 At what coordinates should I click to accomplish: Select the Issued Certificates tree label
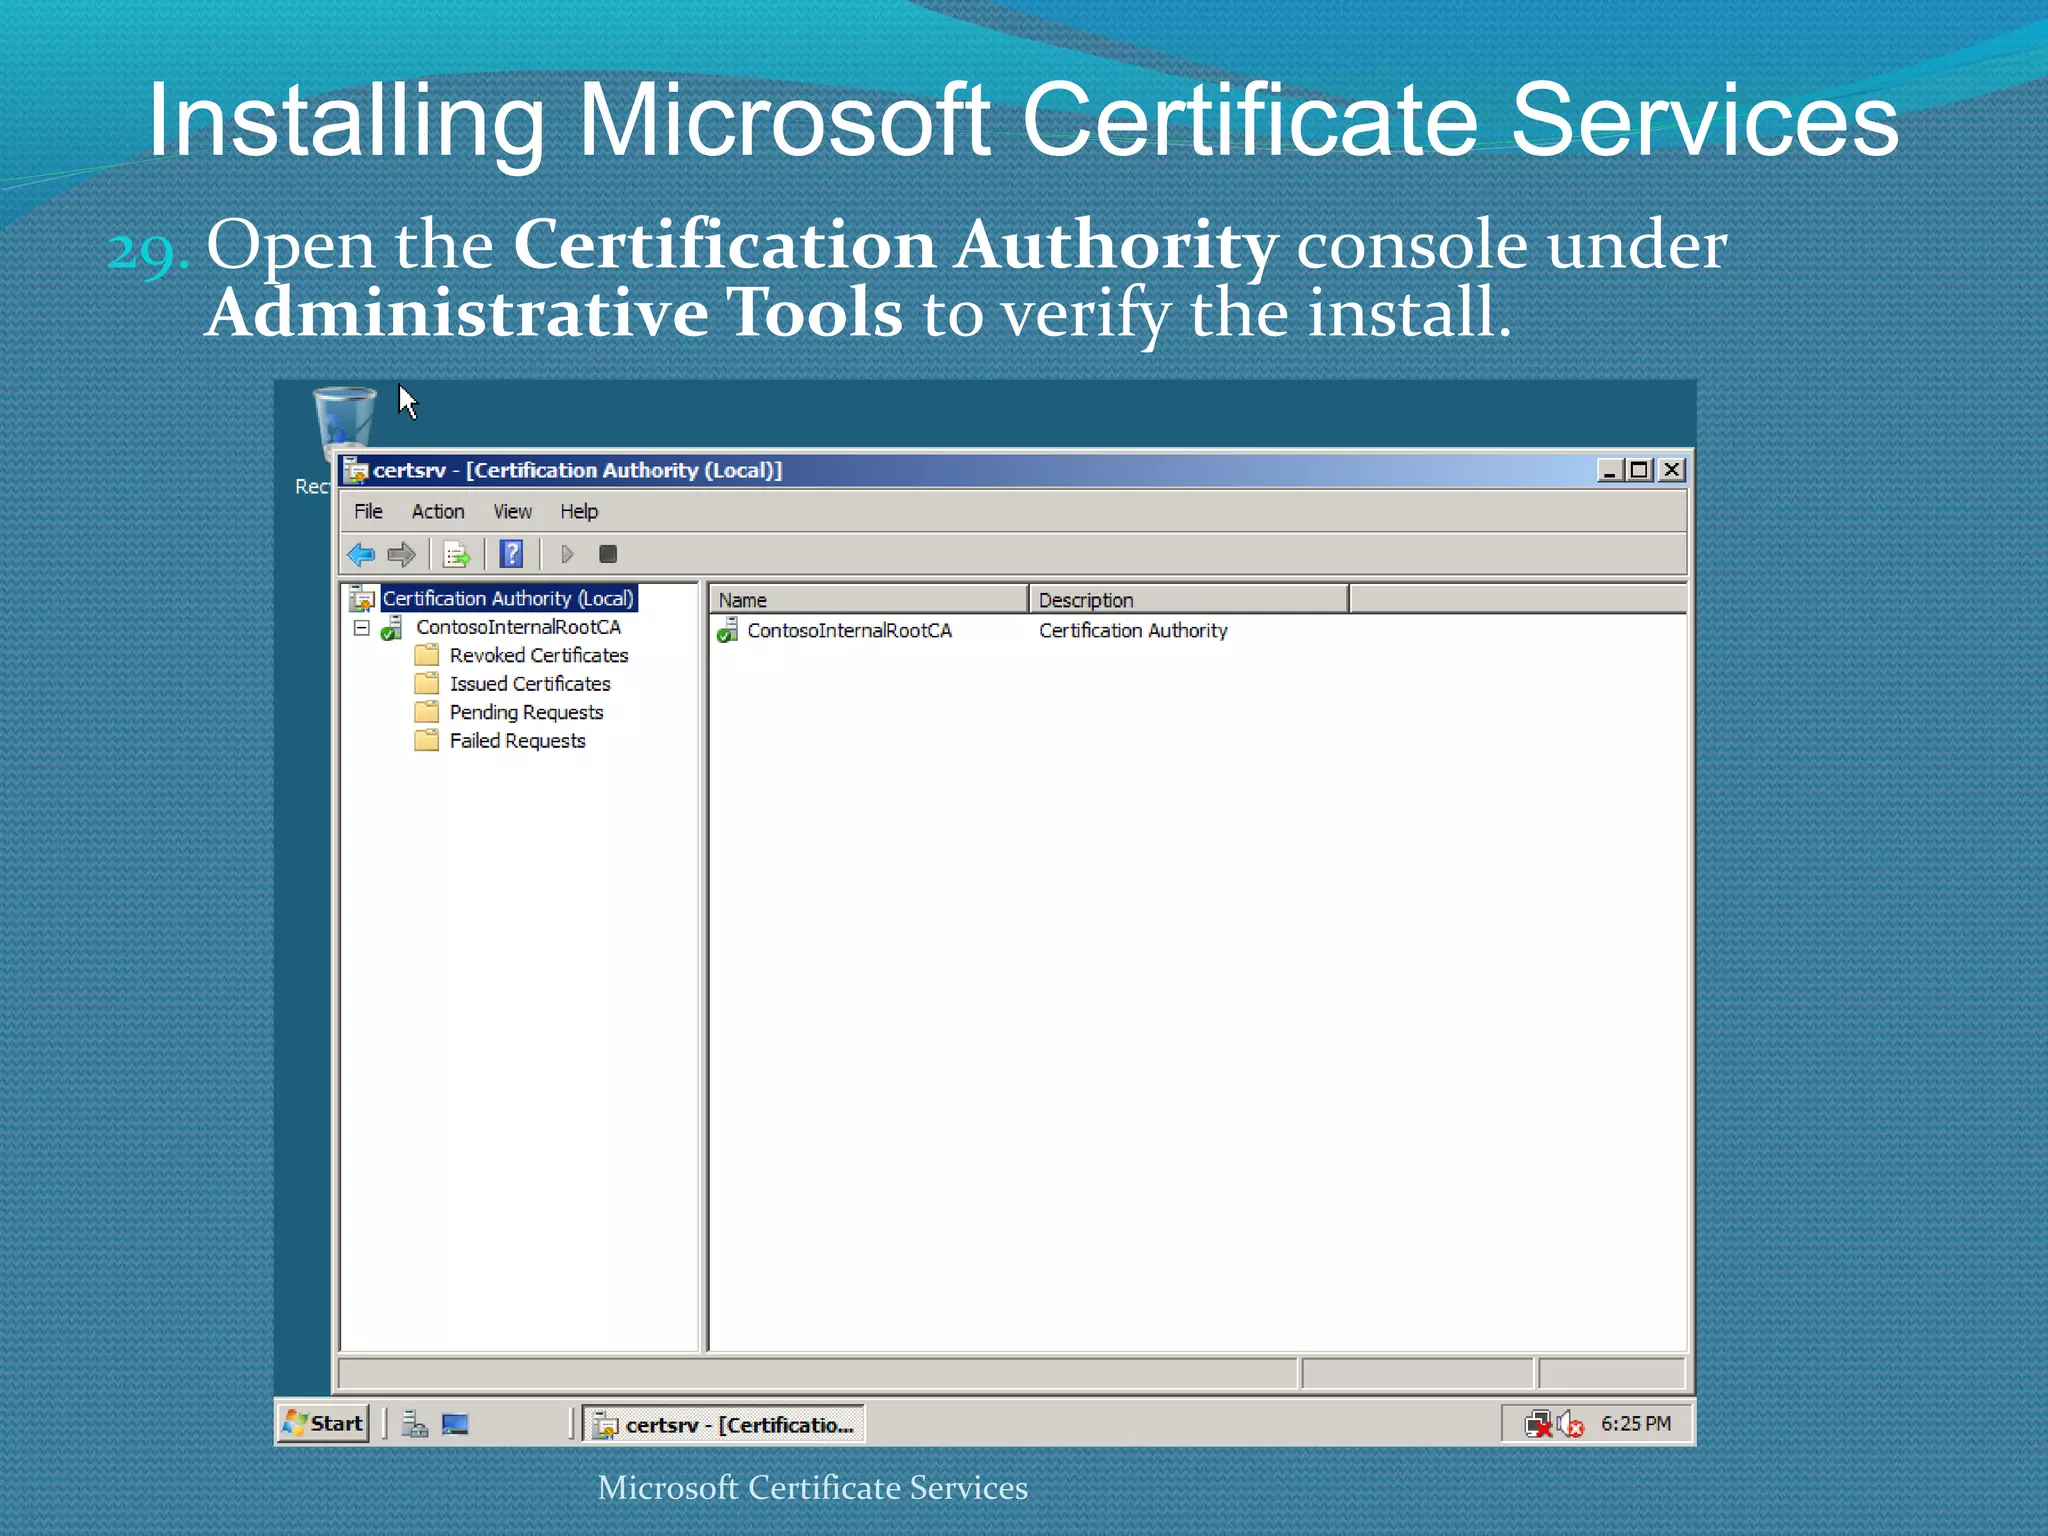coord(530,683)
